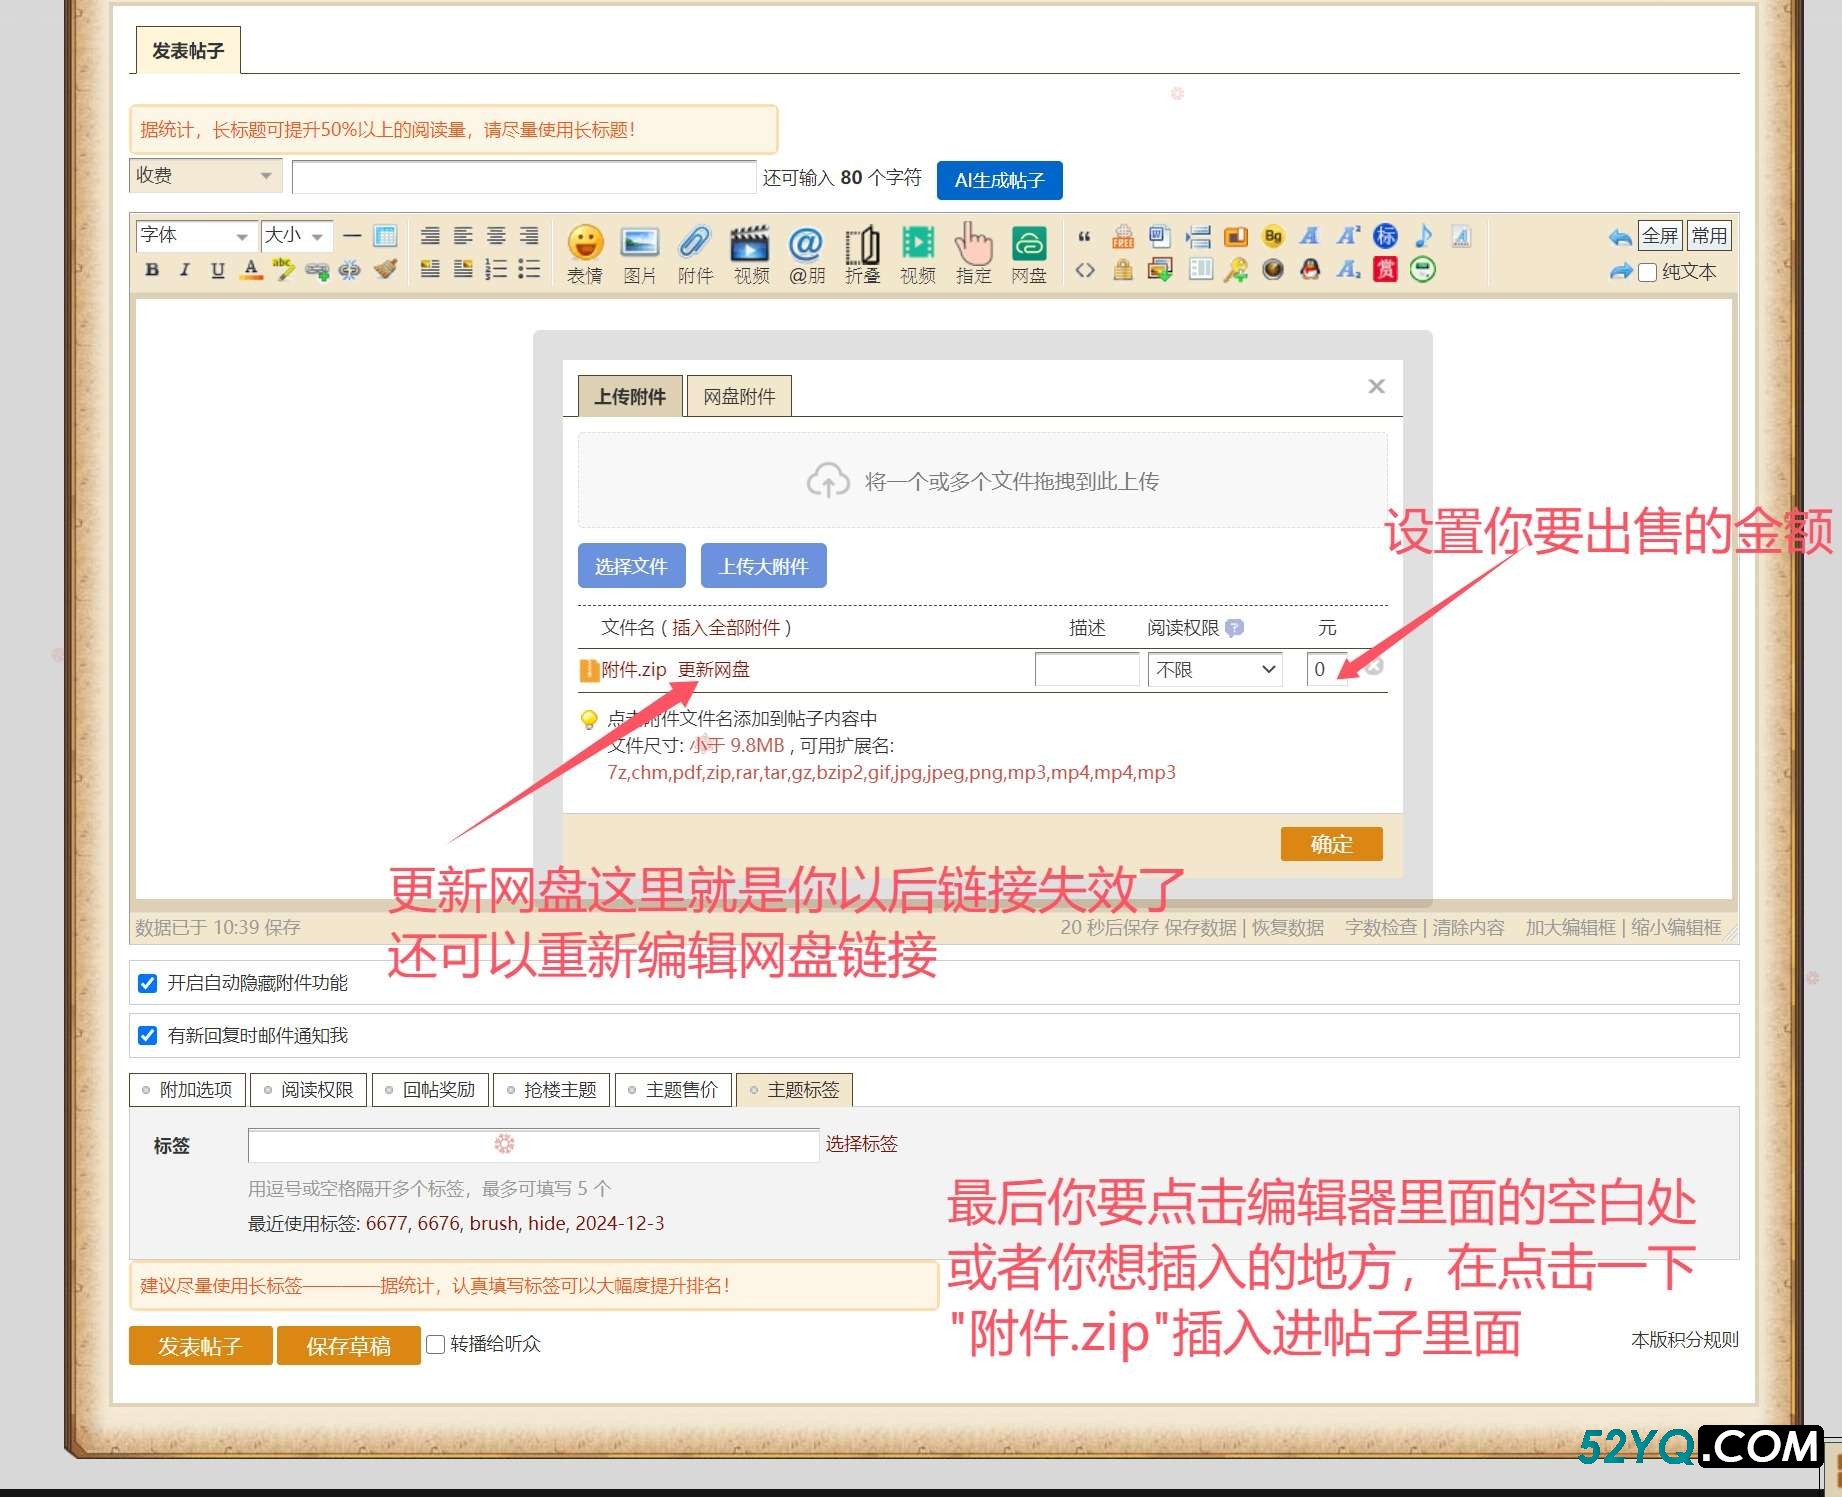Expand the 字体 font dropdown
Screen dimensions: 1842x1497
click(x=195, y=236)
